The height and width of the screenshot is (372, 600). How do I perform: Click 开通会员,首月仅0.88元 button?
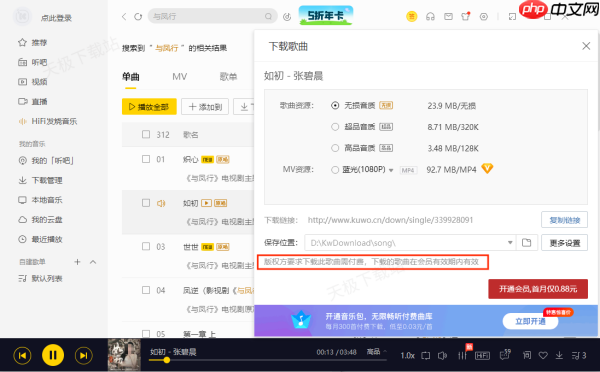(538, 289)
